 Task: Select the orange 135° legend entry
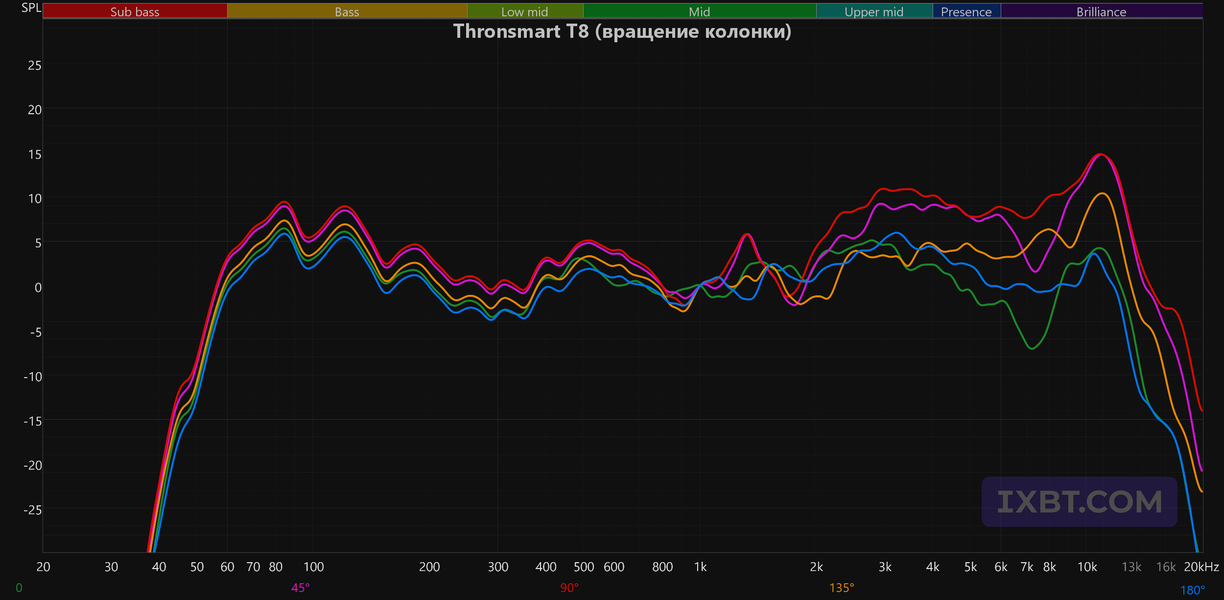pyautogui.click(x=841, y=588)
